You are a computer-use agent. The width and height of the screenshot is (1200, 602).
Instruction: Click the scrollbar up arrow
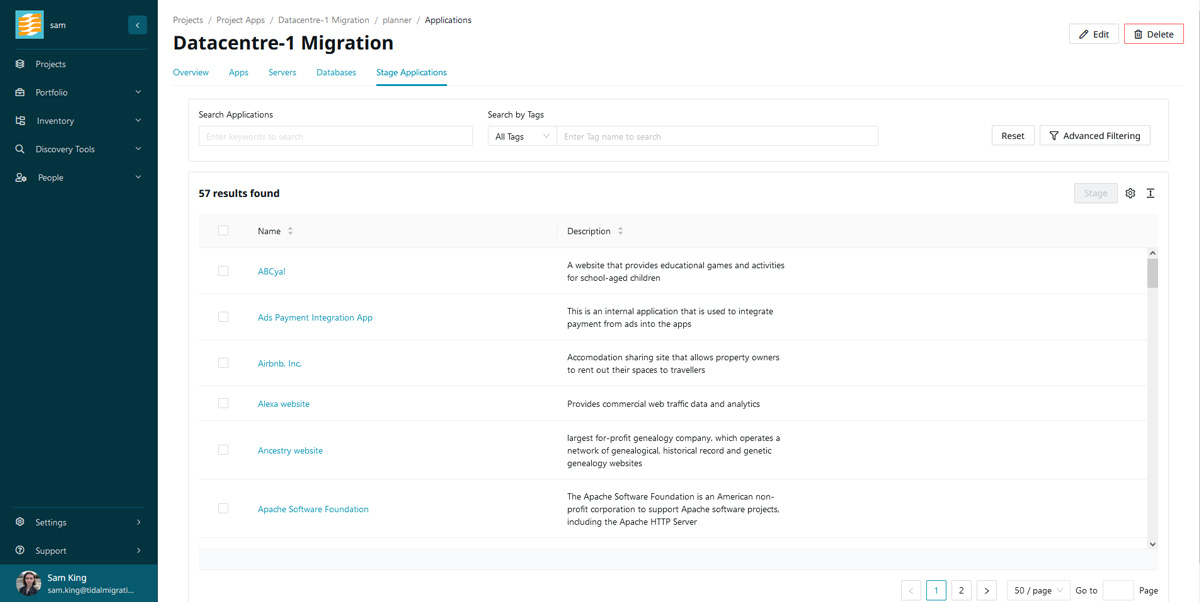tap(1152, 253)
